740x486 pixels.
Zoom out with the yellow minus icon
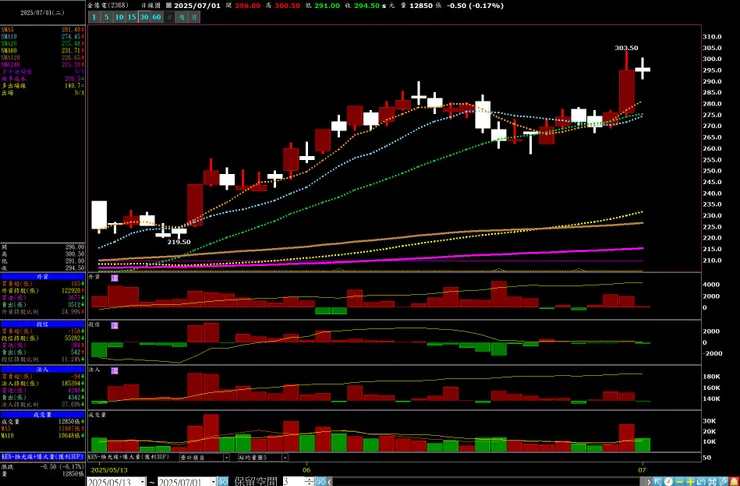(x=679, y=481)
